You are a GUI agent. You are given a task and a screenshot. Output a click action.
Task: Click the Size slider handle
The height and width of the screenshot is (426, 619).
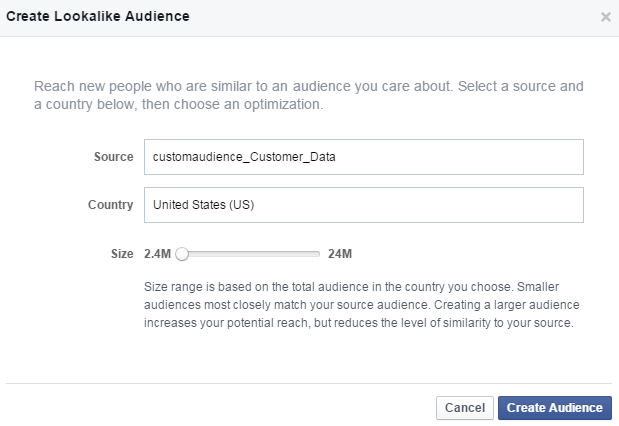182,254
